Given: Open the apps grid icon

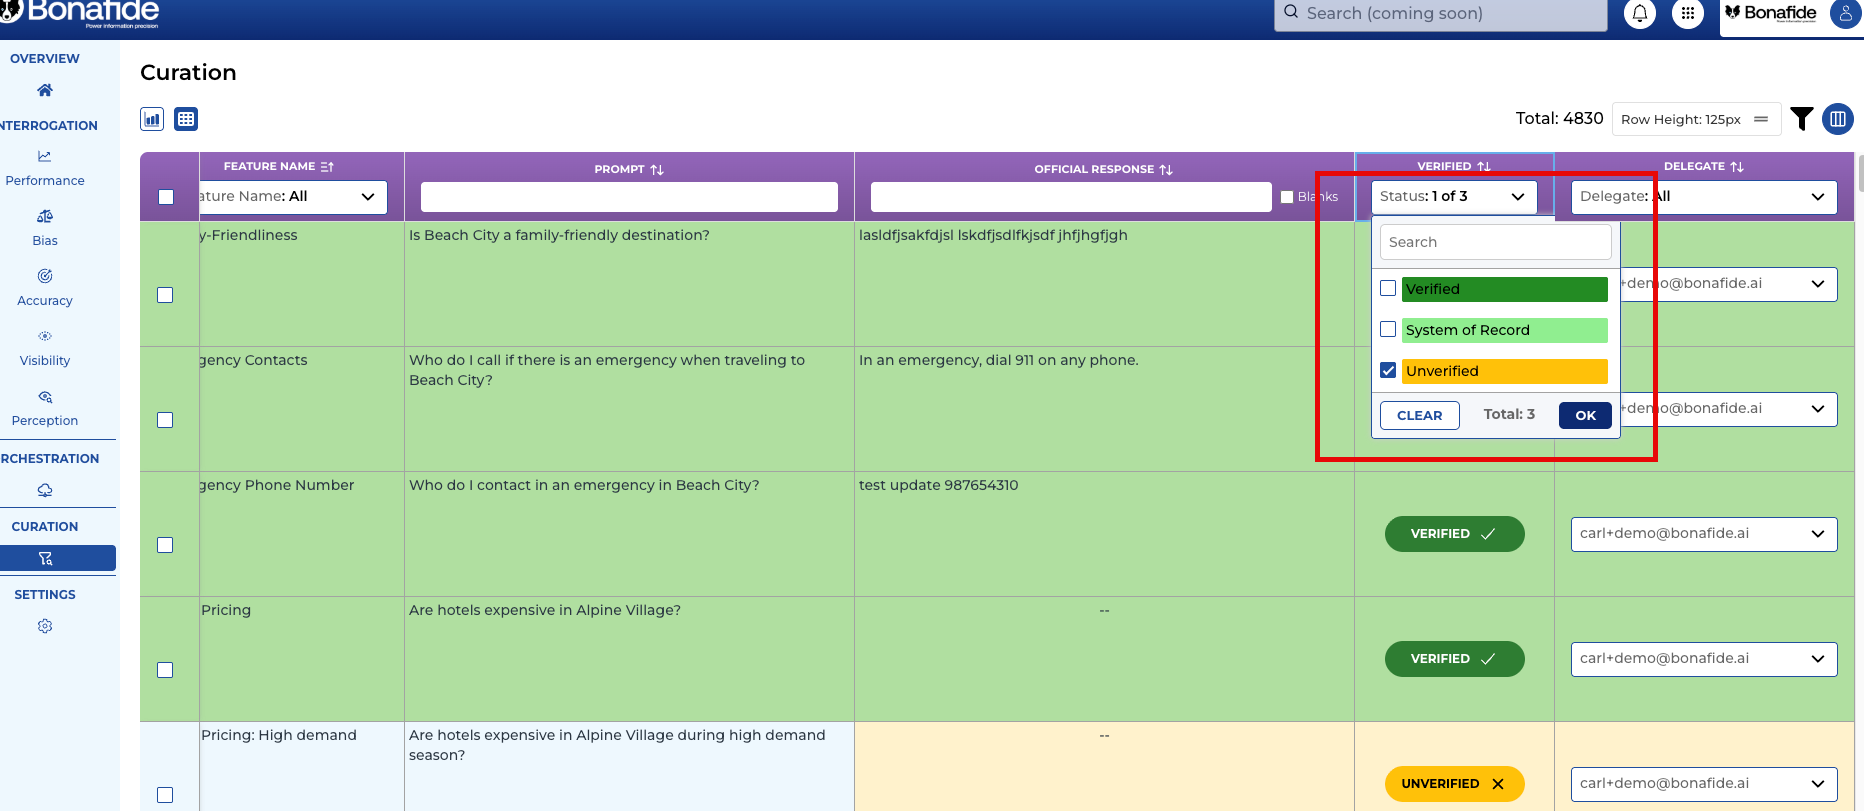Looking at the screenshot, I should coord(1688,14).
